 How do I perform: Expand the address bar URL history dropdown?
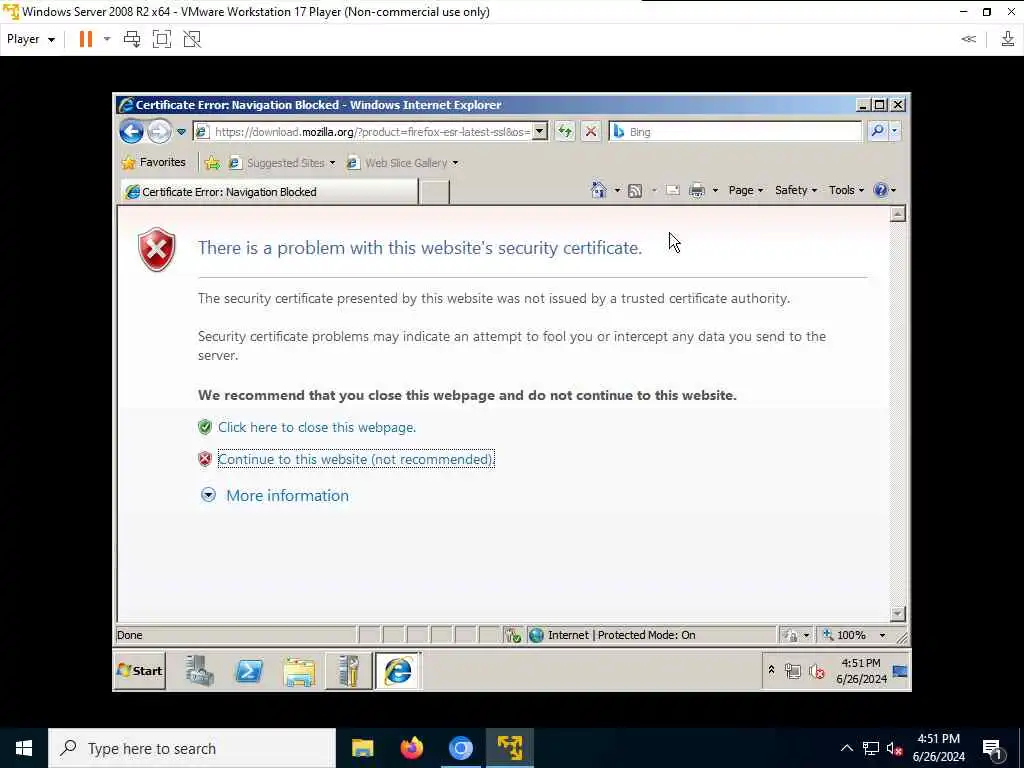pos(539,132)
